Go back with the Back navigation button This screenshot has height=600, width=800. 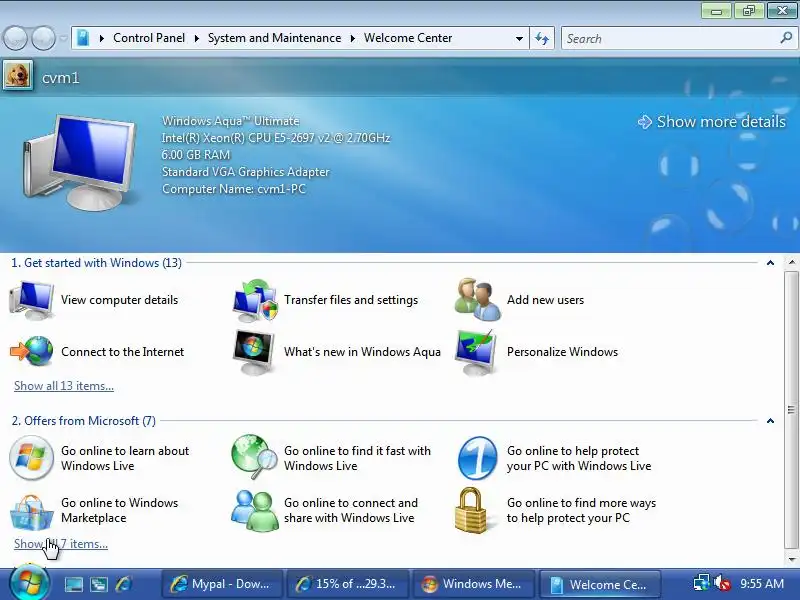pyautogui.click(x=15, y=38)
